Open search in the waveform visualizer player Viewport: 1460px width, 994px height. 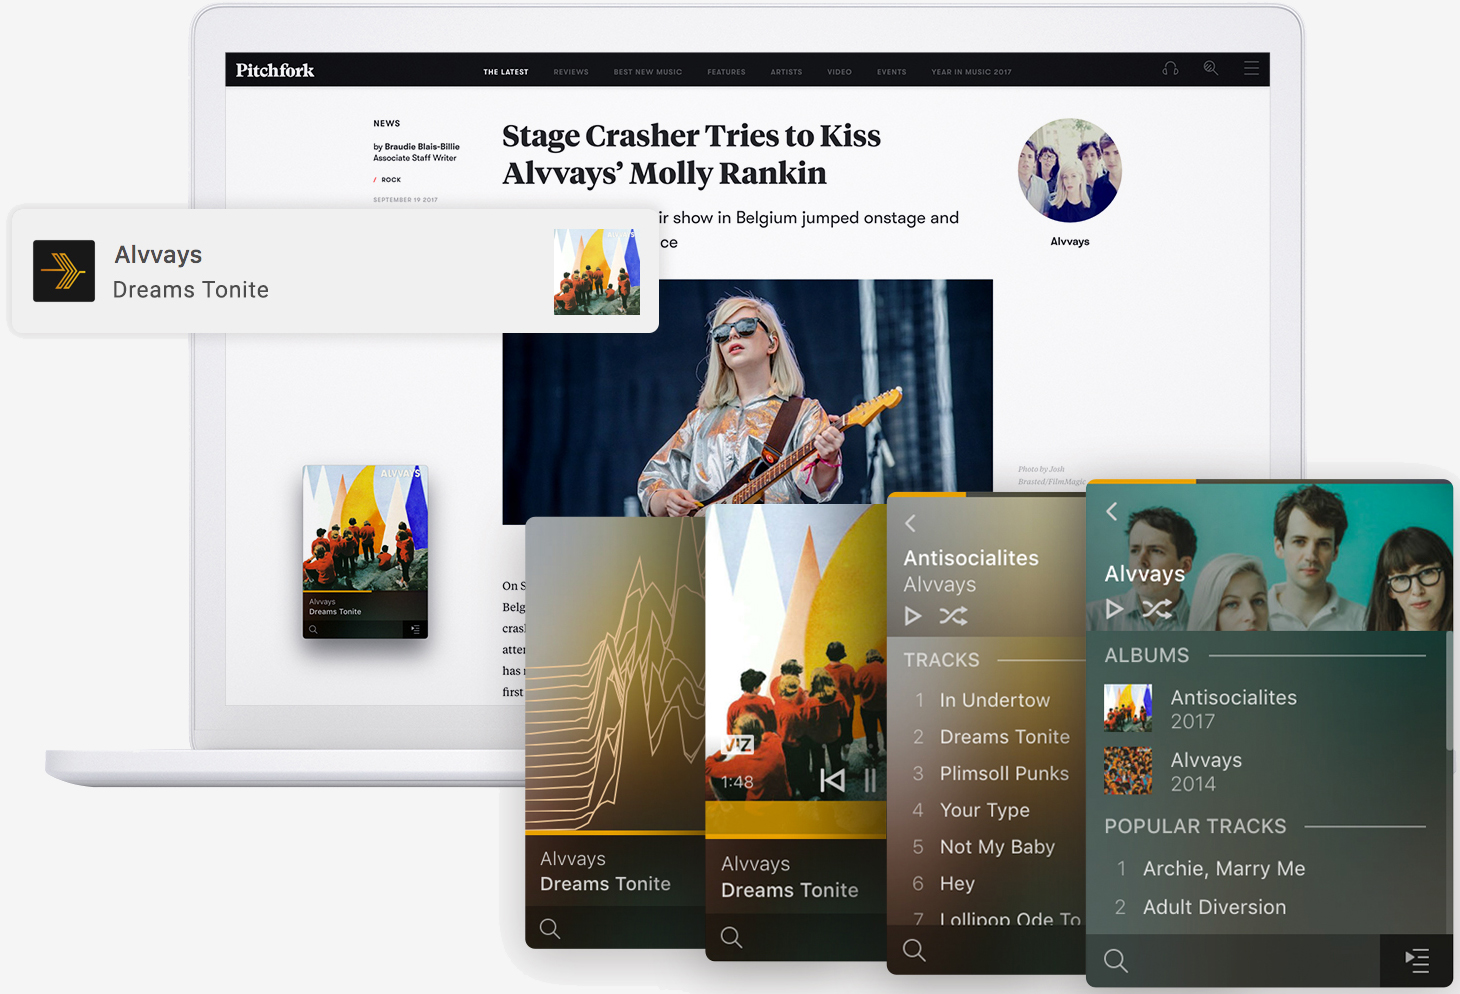tap(550, 928)
